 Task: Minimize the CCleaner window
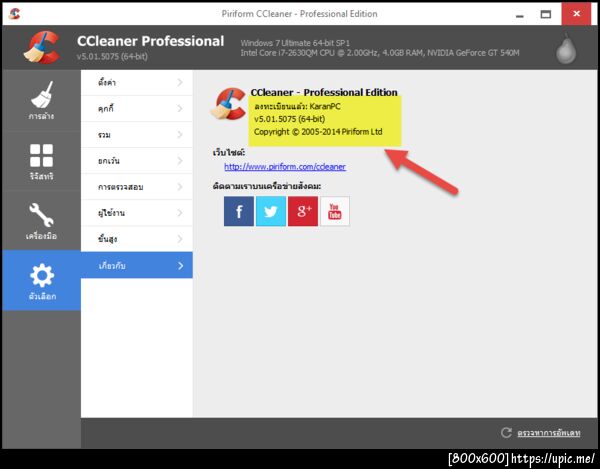[x=519, y=15]
